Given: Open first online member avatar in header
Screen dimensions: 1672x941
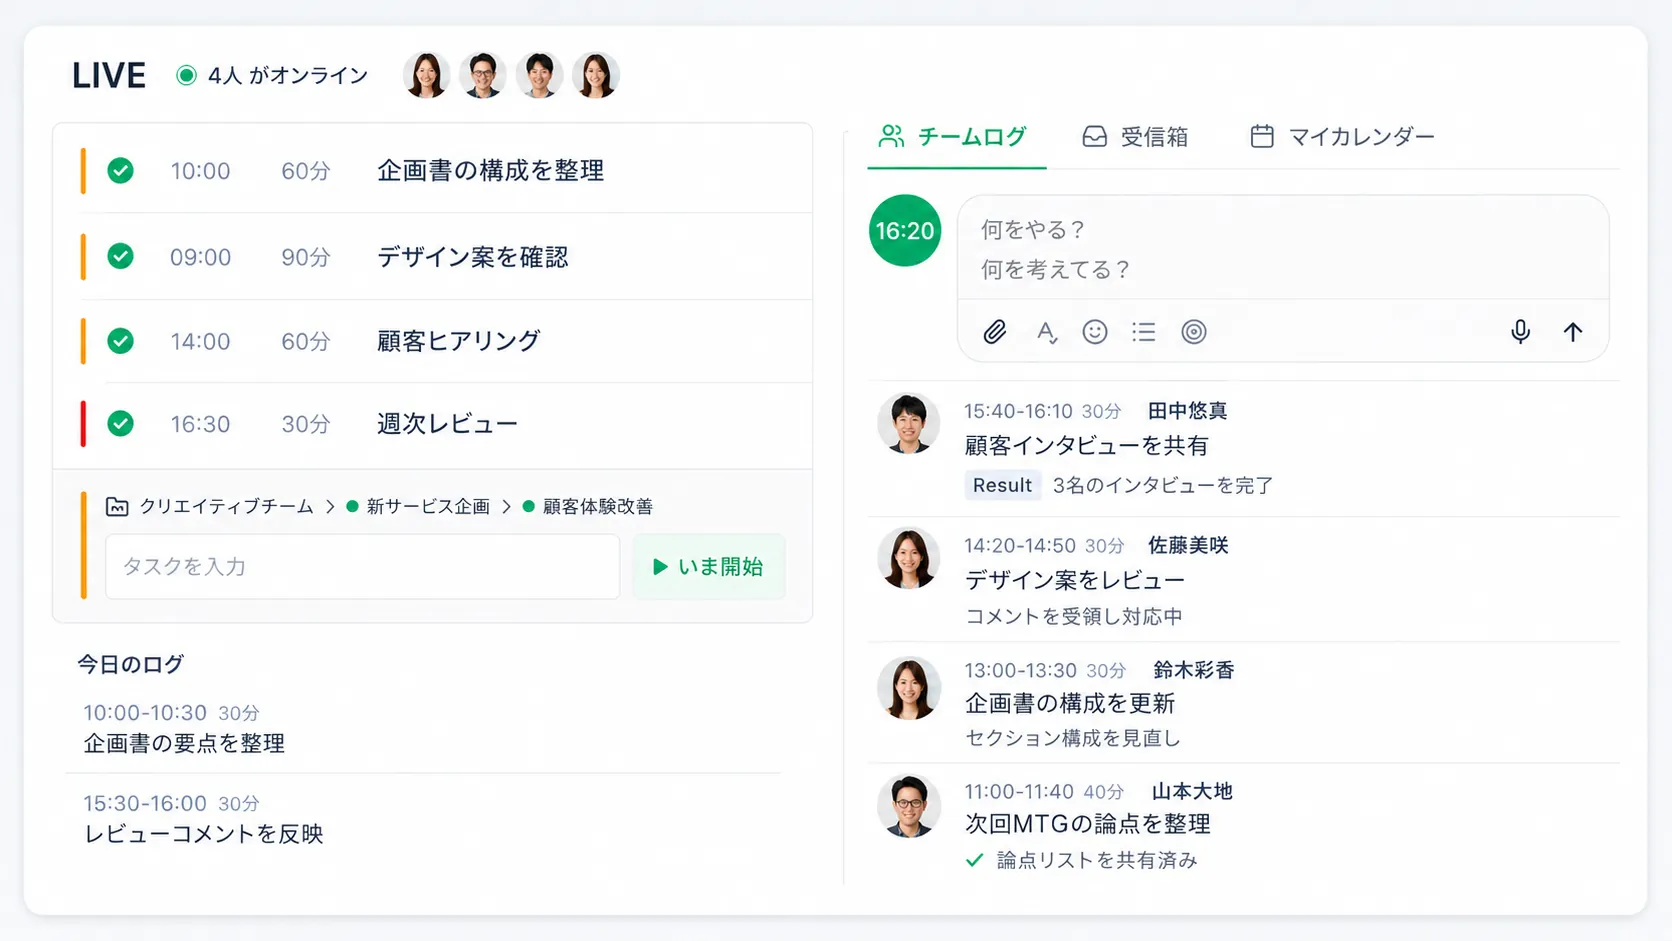Looking at the screenshot, I should (426, 75).
